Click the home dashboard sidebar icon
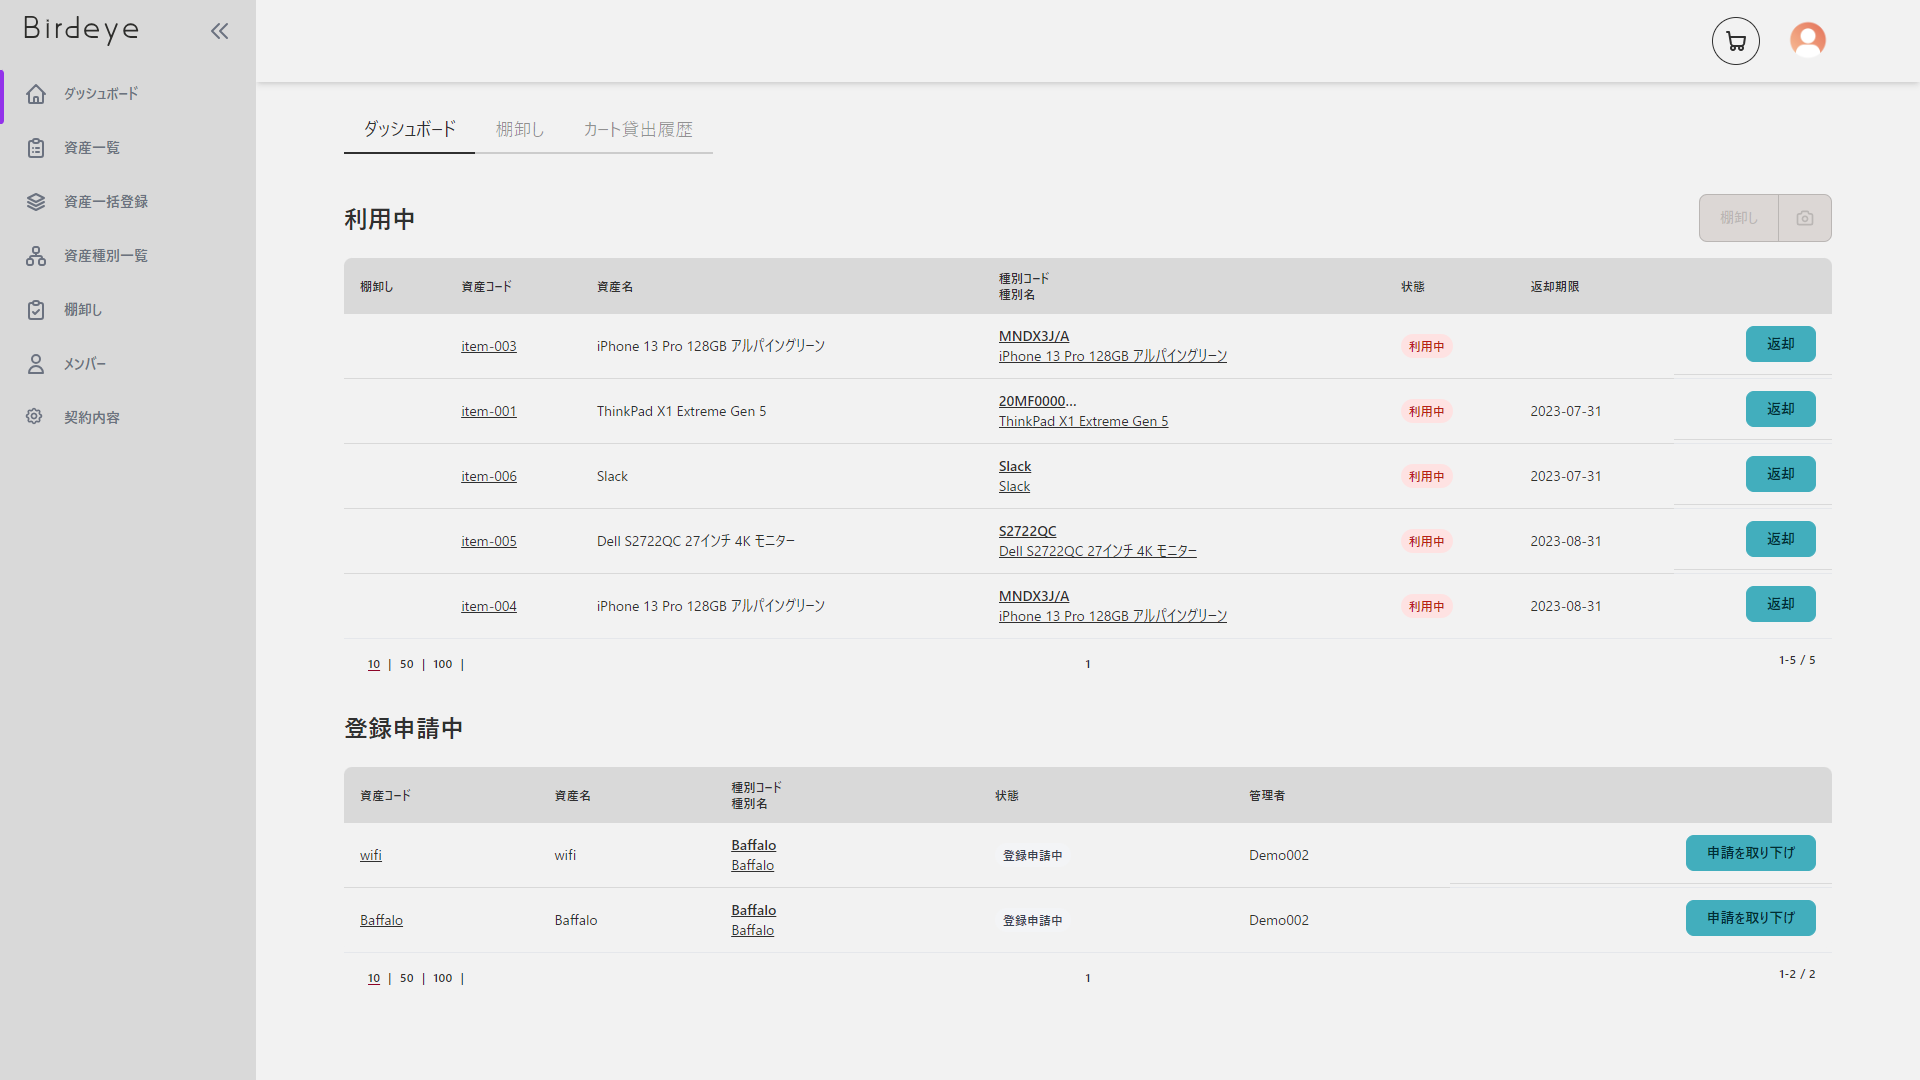Viewport: 1920px width, 1080px height. pos(36,94)
